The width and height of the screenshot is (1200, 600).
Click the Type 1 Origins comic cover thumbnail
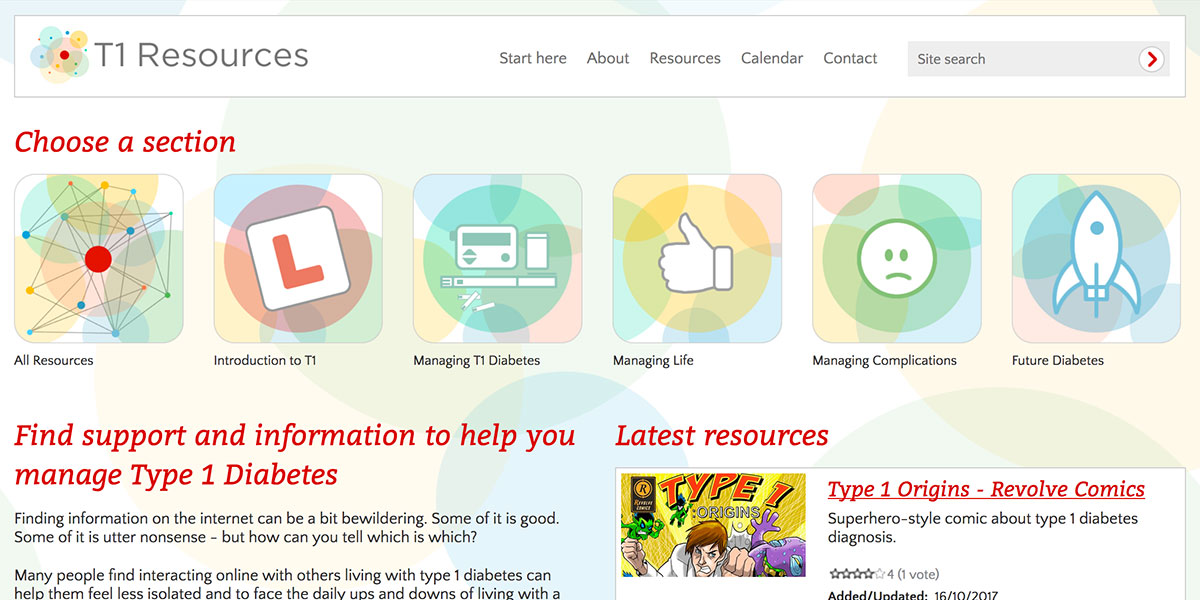[x=713, y=525]
